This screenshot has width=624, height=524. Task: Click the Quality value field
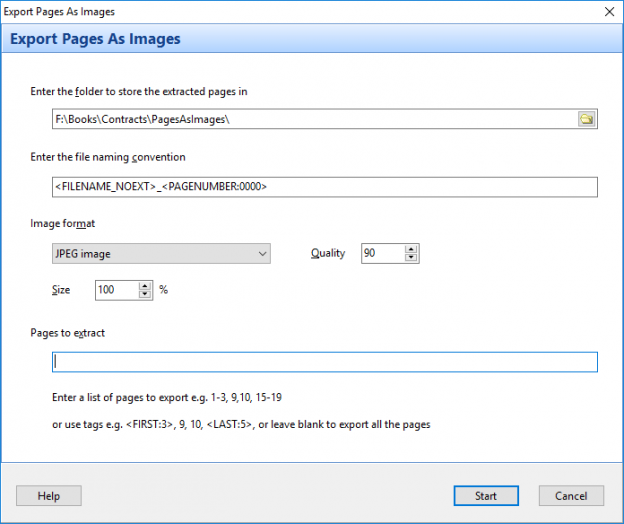(383, 253)
